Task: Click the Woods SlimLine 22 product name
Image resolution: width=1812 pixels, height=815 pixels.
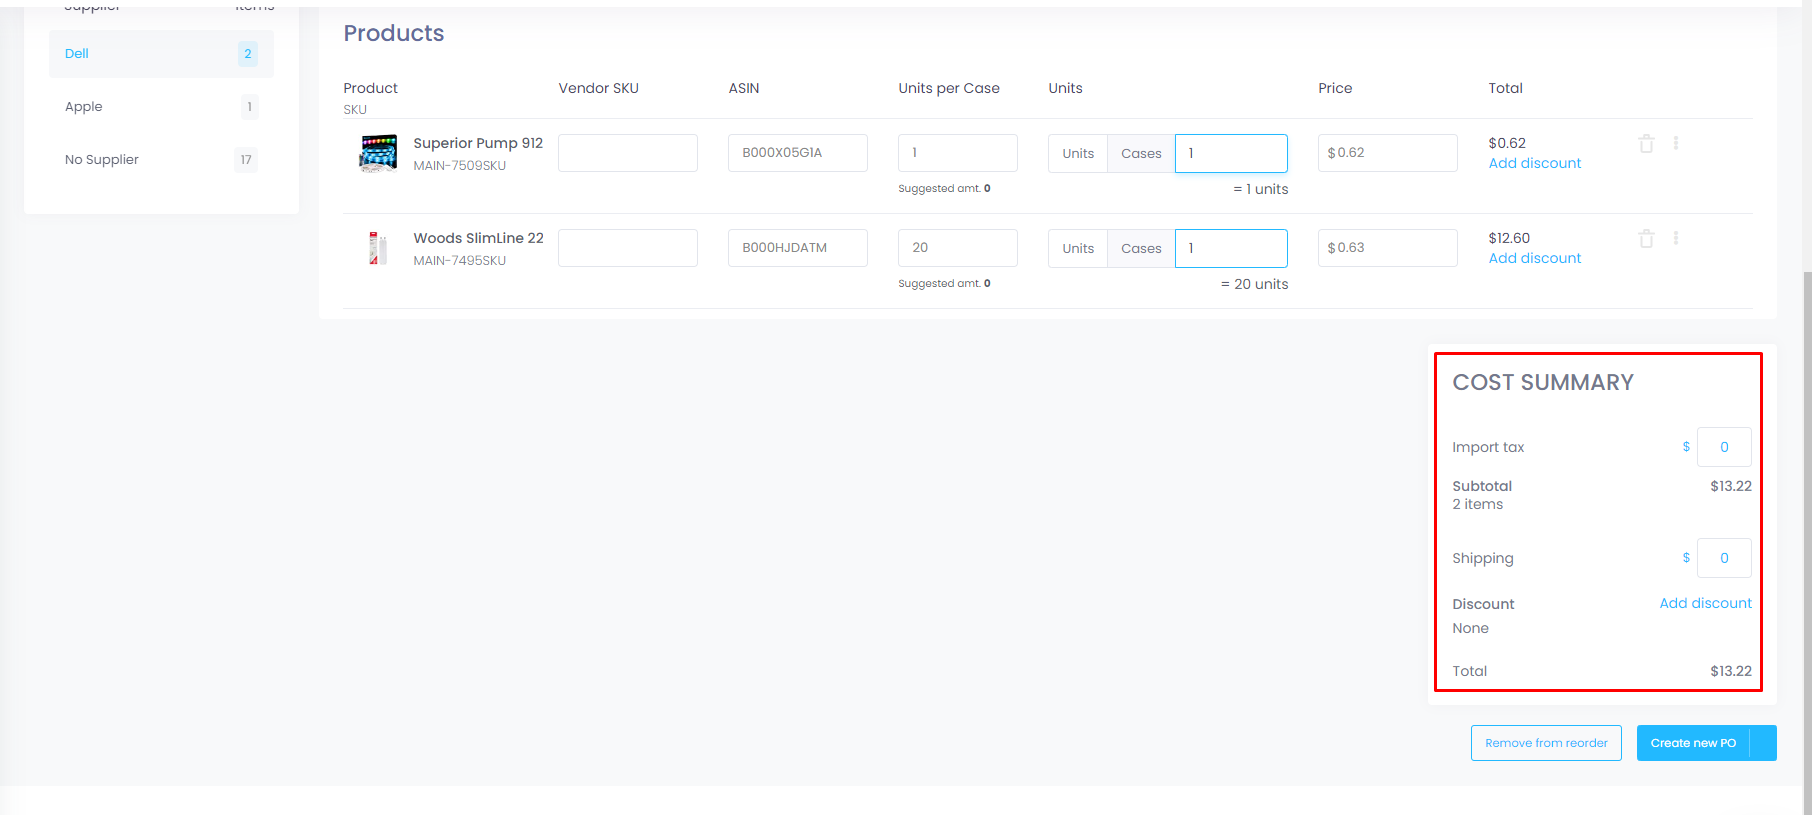Action: [x=478, y=238]
